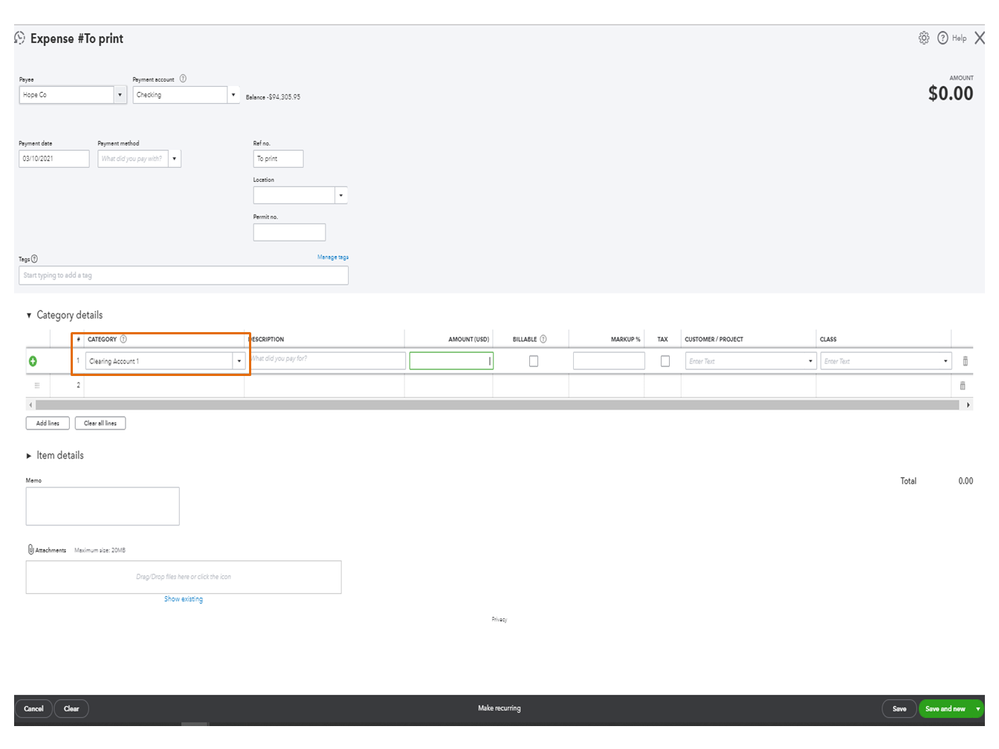The height and width of the screenshot is (749, 999).
Task: Click the Tags help icon
Action: pos(34,259)
